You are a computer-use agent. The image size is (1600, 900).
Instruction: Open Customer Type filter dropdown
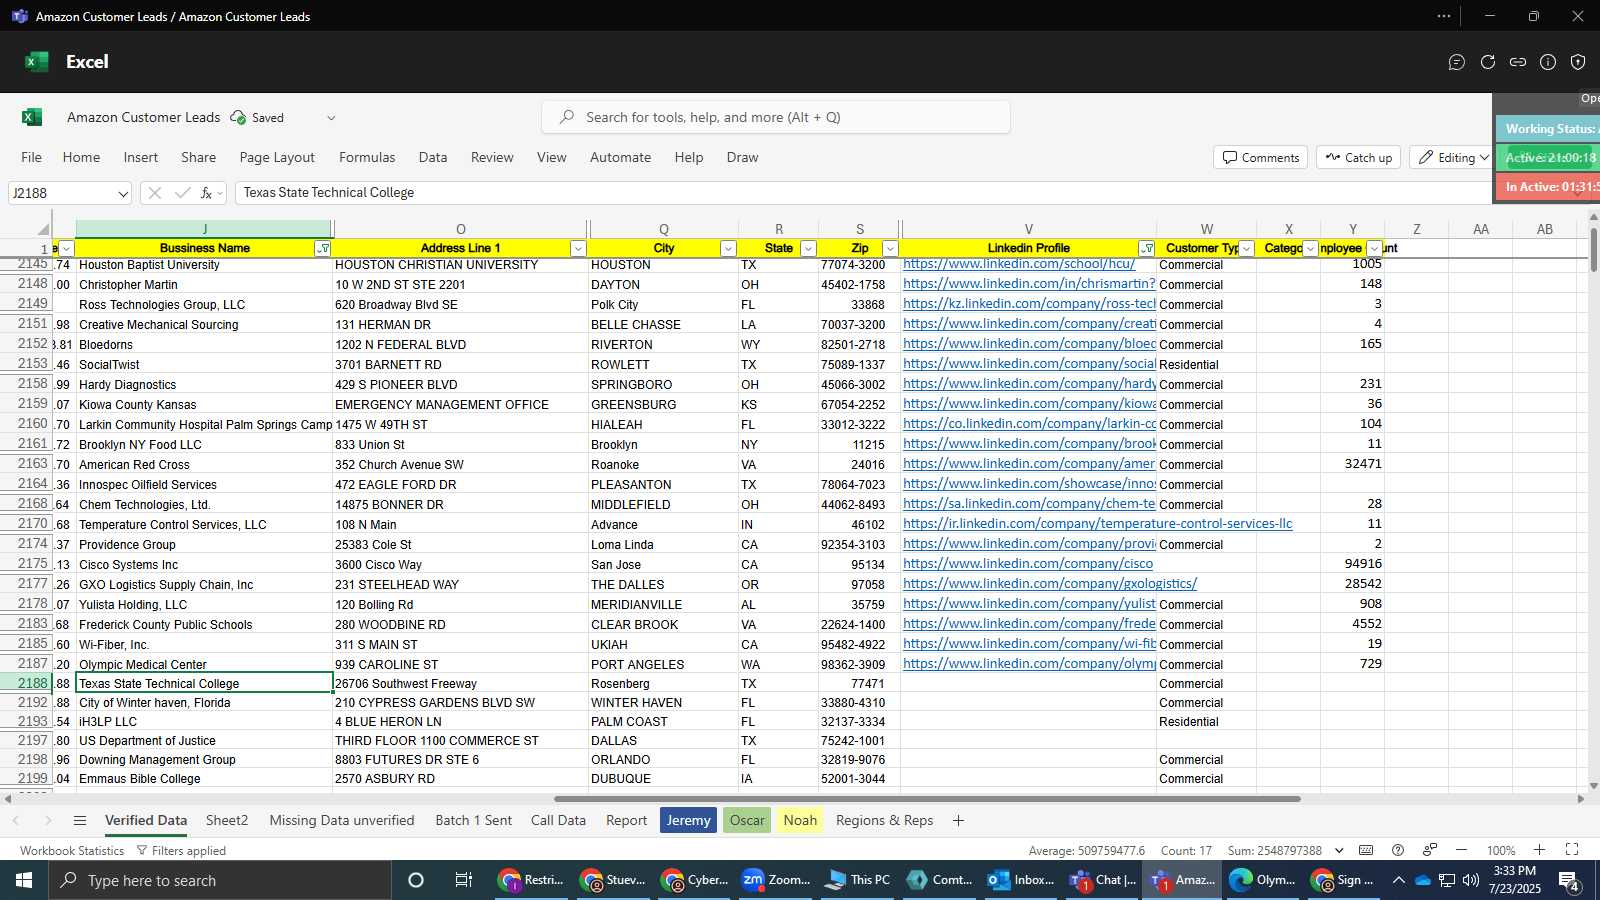click(x=1246, y=248)
